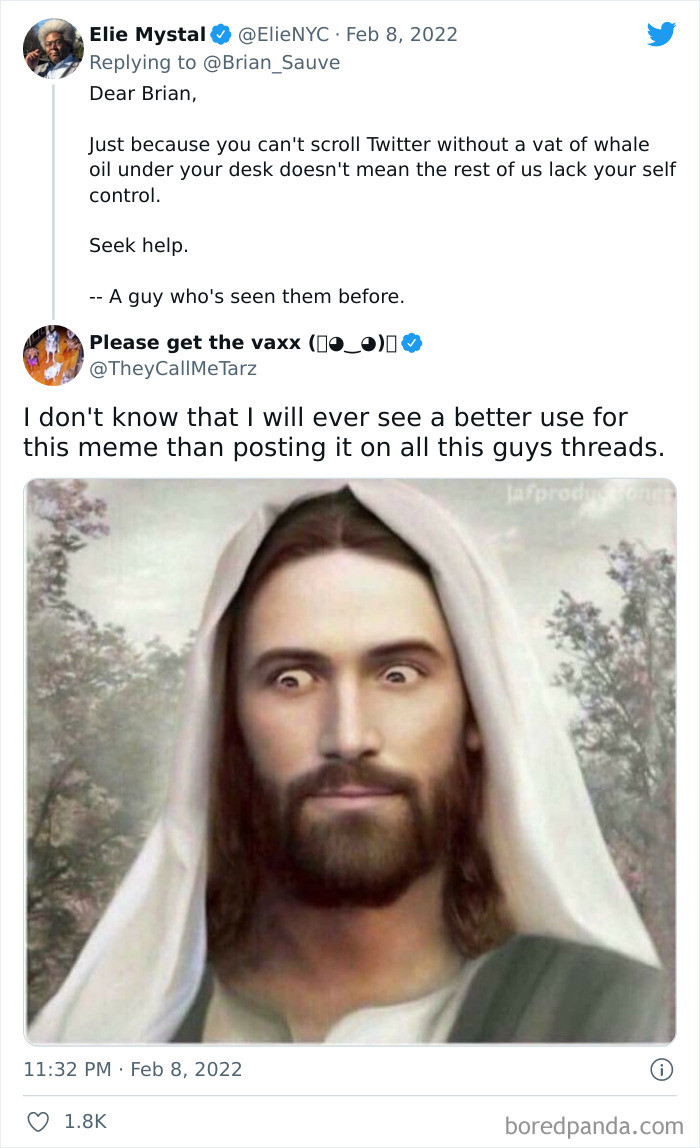Image resolution: width=700 pixels, height=1148 pixels.
Task: Click the Twitter bird logo
Action: coord(661,34)
